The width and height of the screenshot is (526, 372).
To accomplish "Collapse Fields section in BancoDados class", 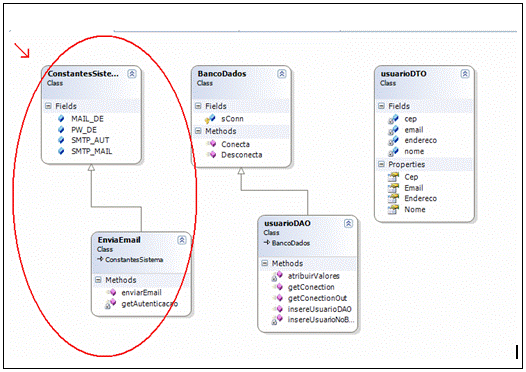I will 198,106.
